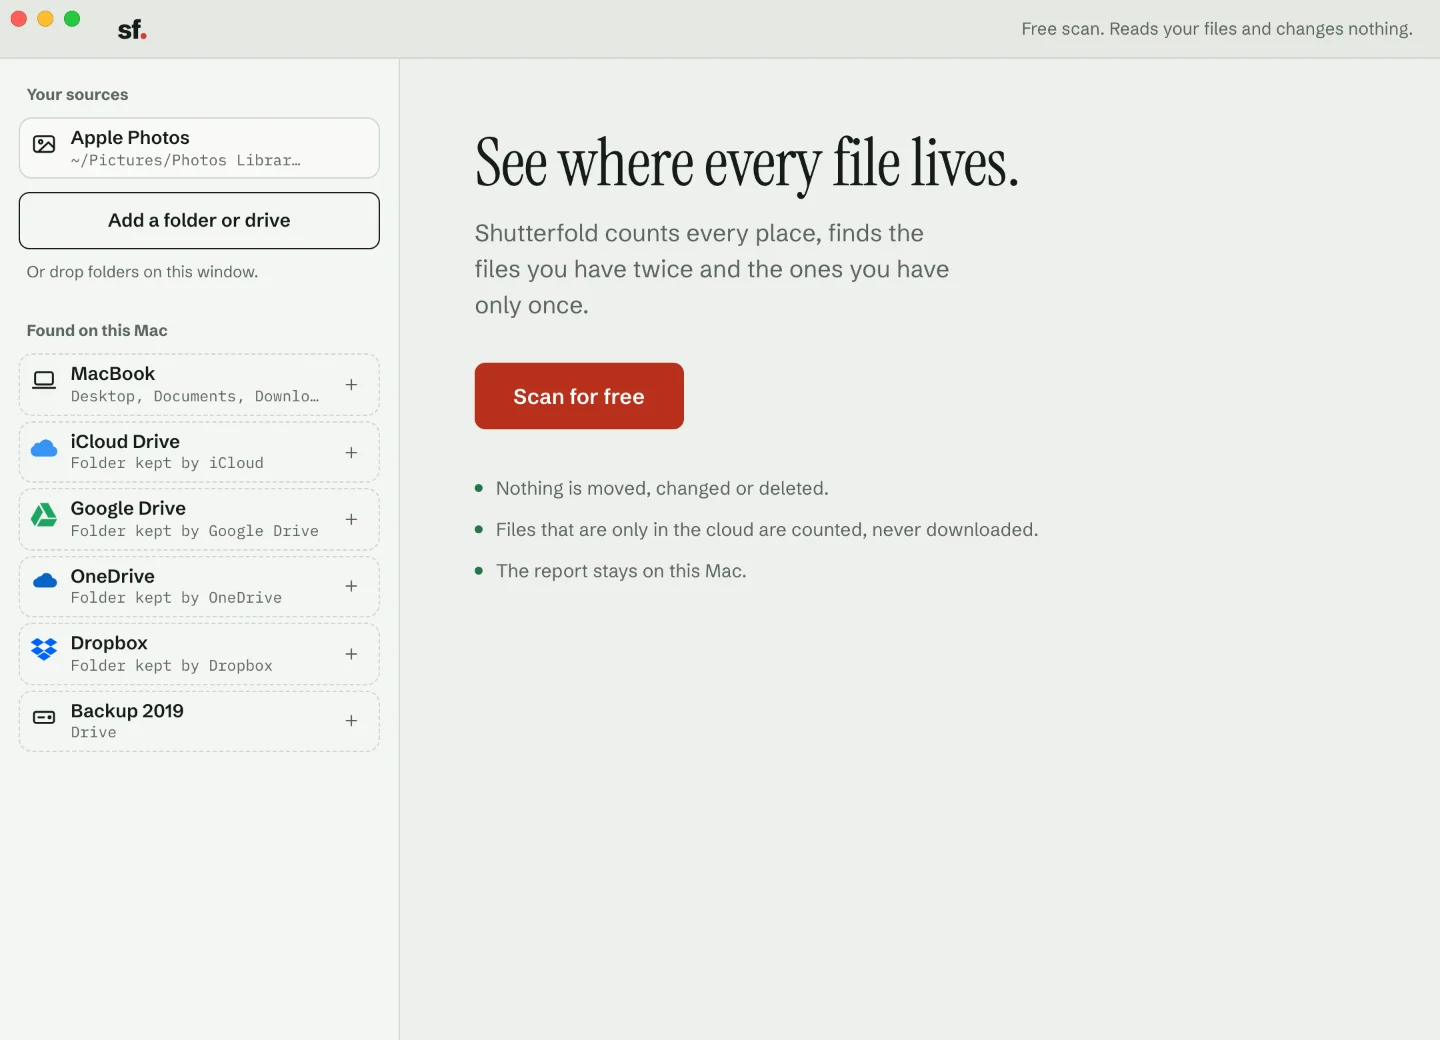The width and height of the screenshot is (1440, 1040).
Task: Add Dropbox with its plus icon
Action: click(x=351, y=654)
